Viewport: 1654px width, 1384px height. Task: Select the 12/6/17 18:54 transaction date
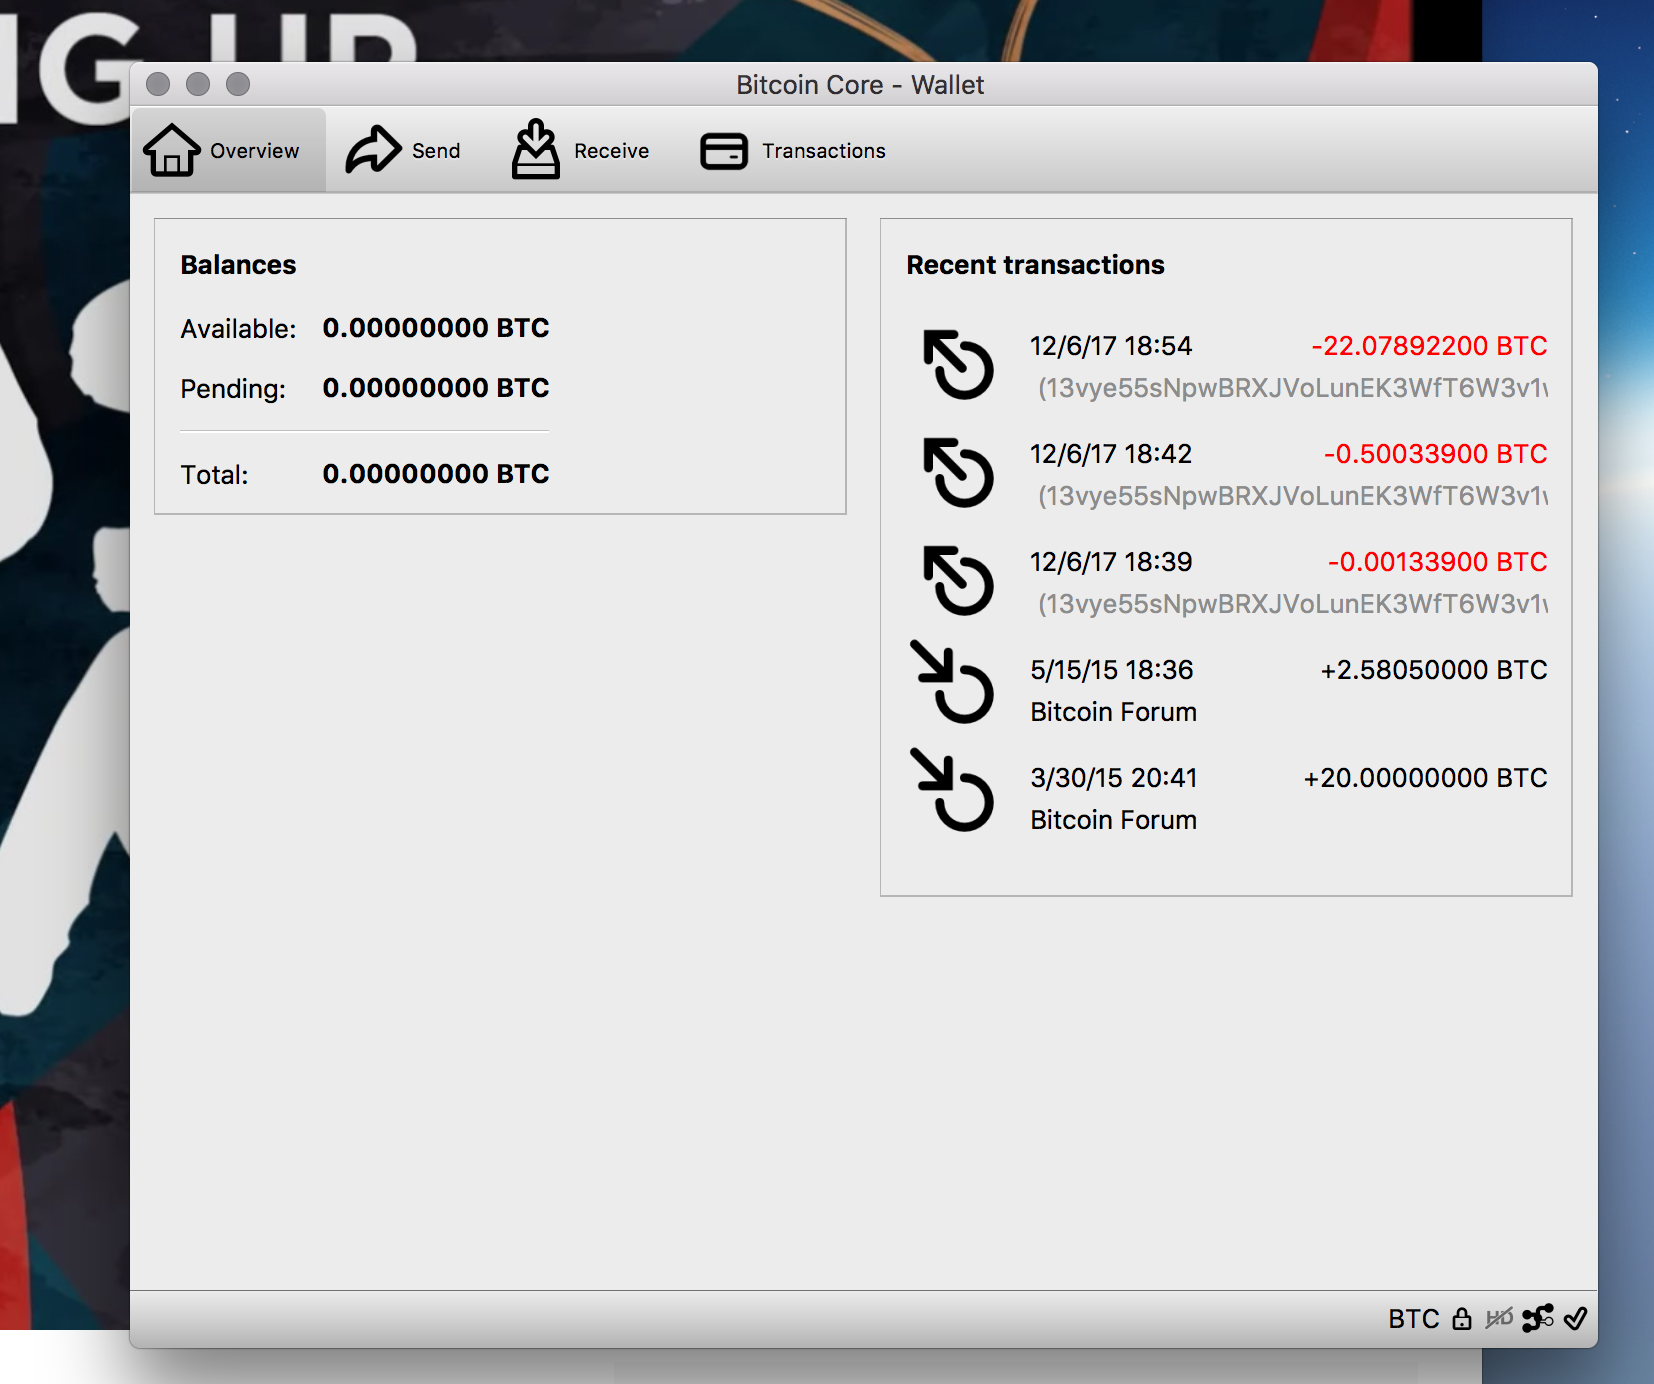coord(1111,346)
